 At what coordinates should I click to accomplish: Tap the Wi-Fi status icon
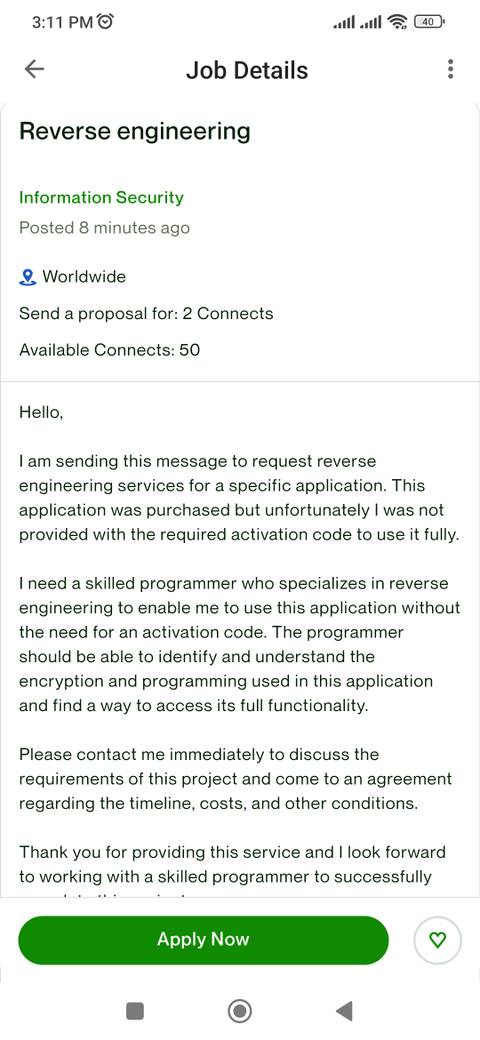pos(398,23)
